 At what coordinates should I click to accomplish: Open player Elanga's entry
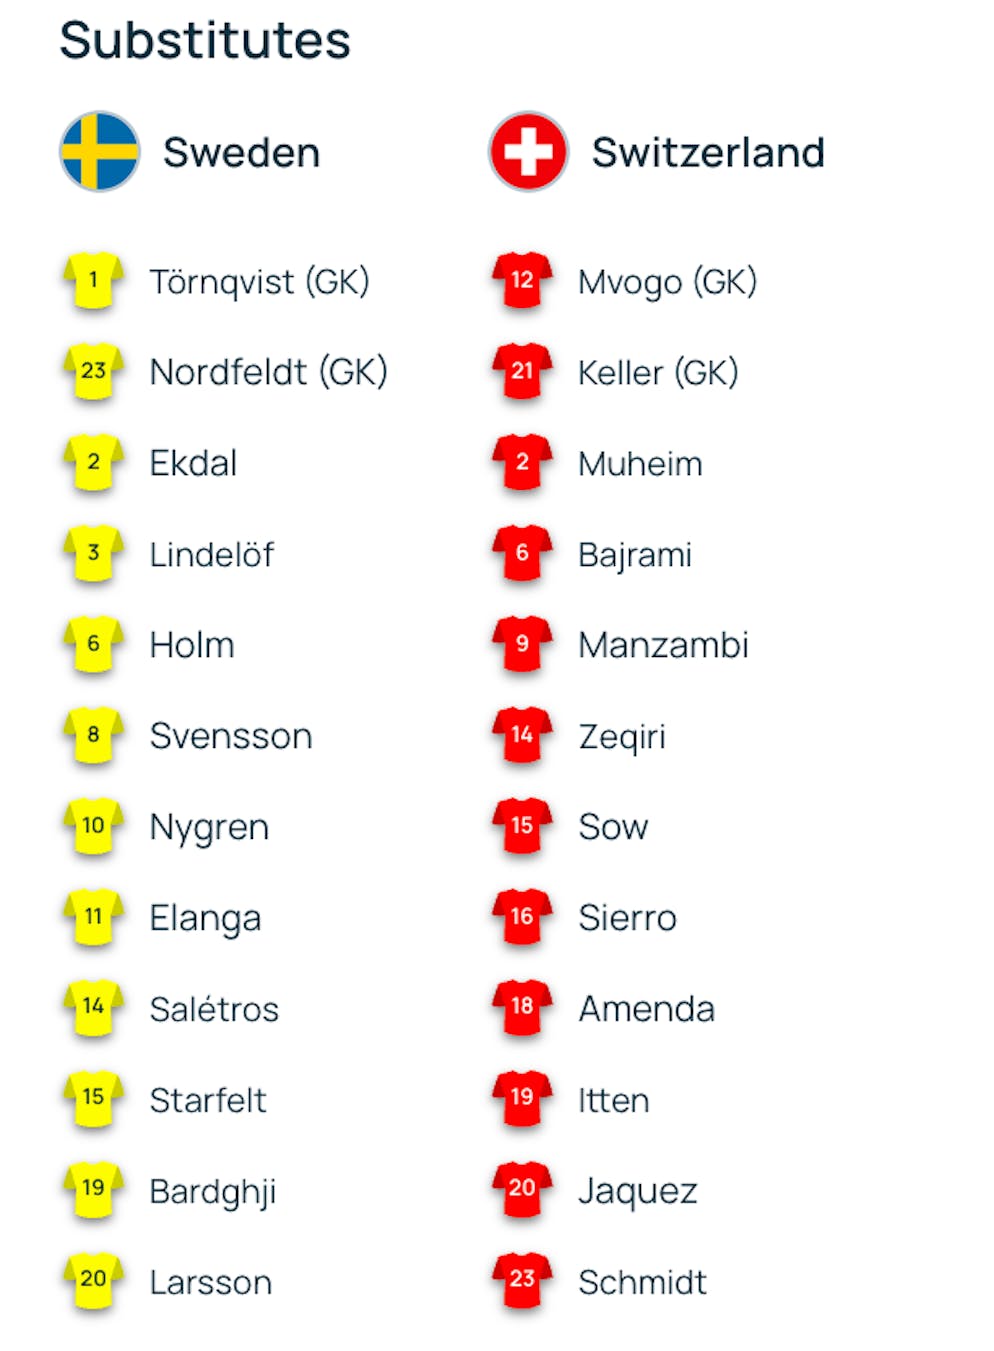coord(205,918)
